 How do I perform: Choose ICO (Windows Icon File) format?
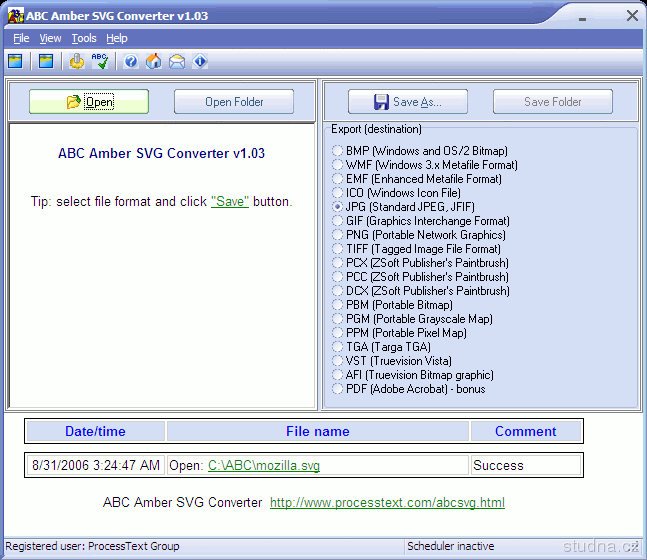397,193
